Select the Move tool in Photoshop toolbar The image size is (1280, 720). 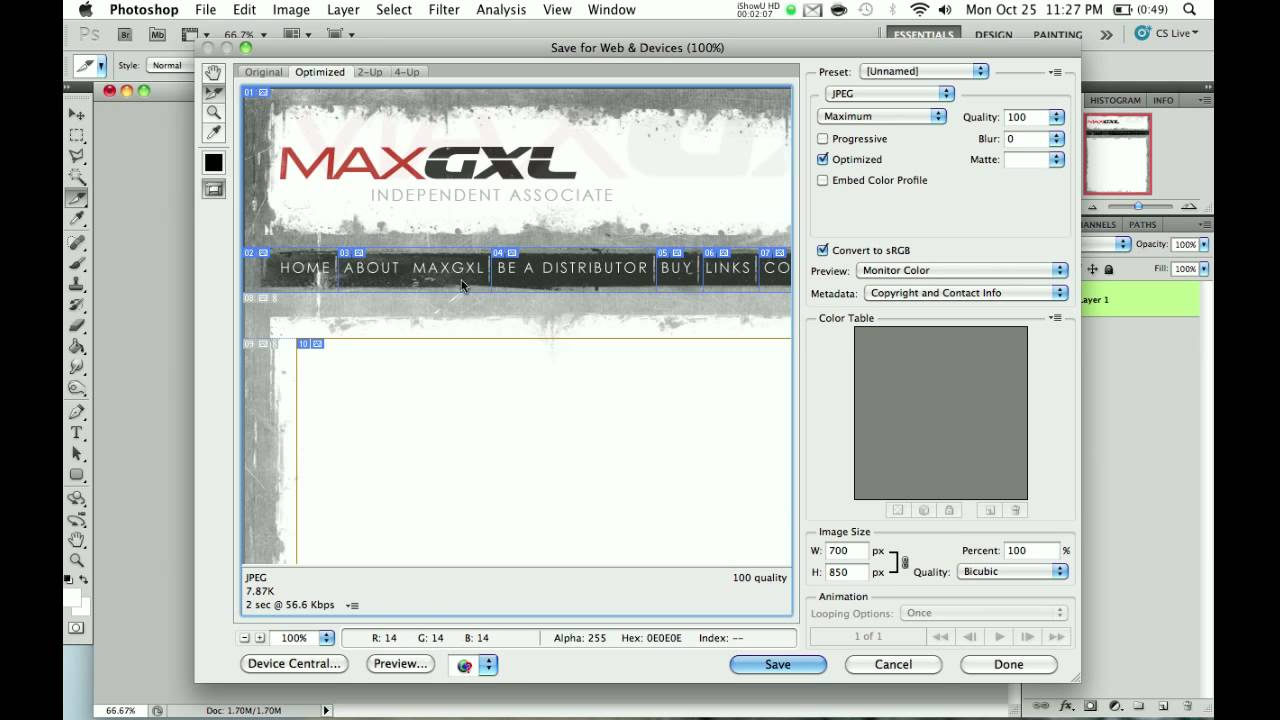click(x=77, y=114)
